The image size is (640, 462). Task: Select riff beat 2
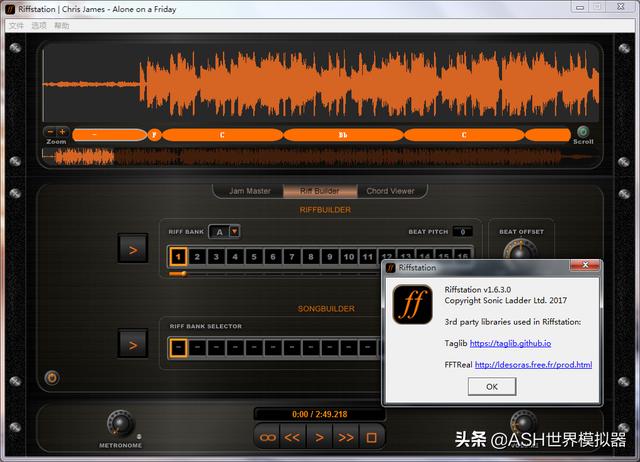(x=197, y=257)
